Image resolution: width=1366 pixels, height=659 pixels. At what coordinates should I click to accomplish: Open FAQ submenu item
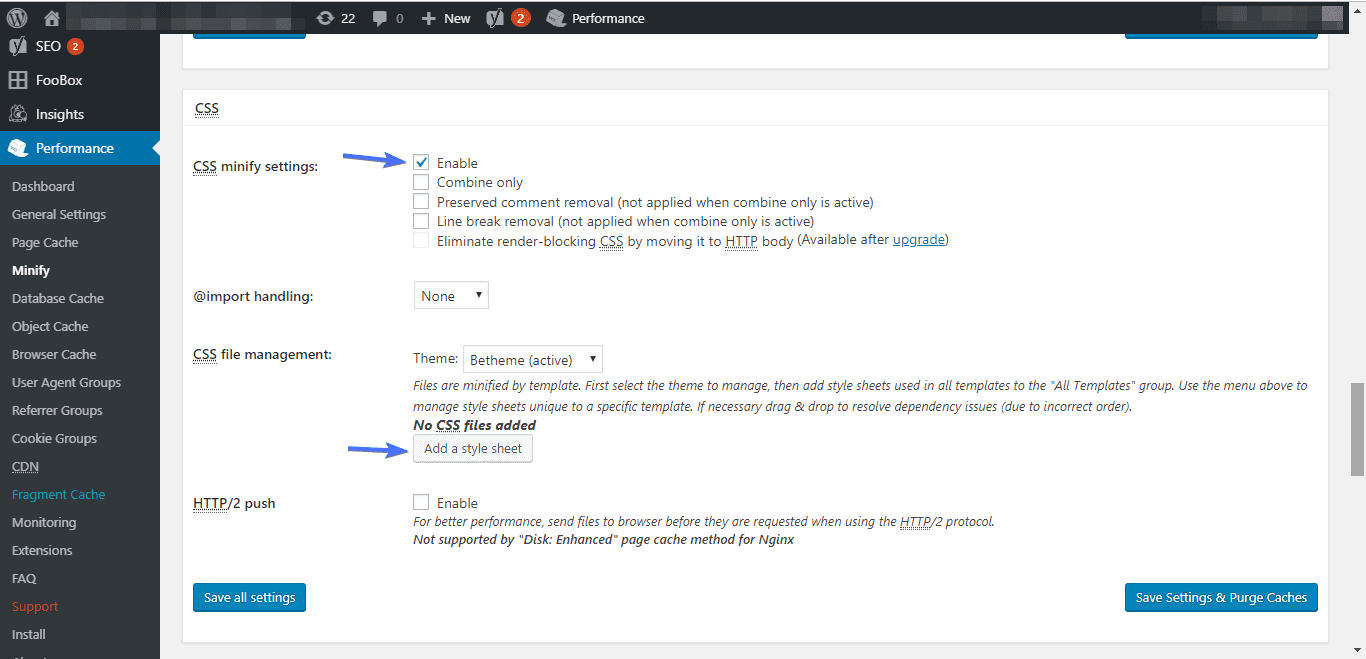[24, 578]
